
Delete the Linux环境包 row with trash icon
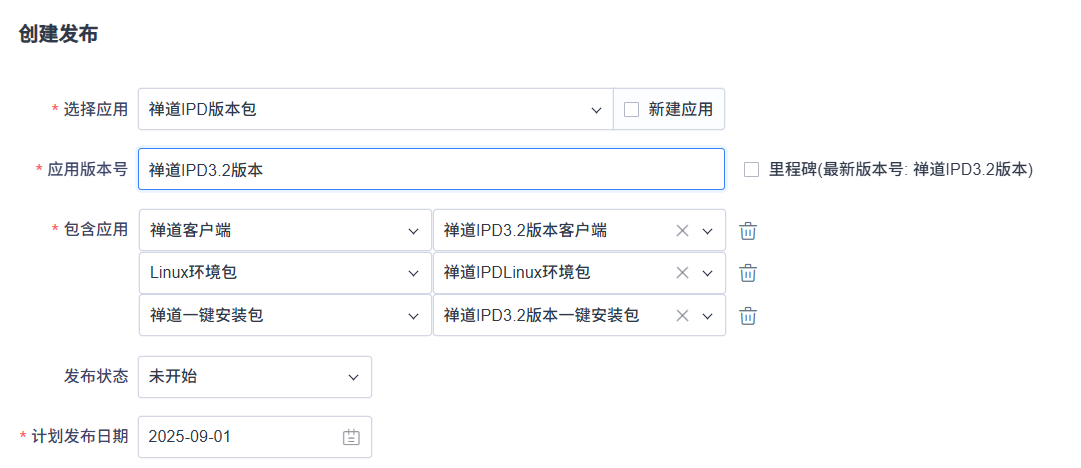748,273
